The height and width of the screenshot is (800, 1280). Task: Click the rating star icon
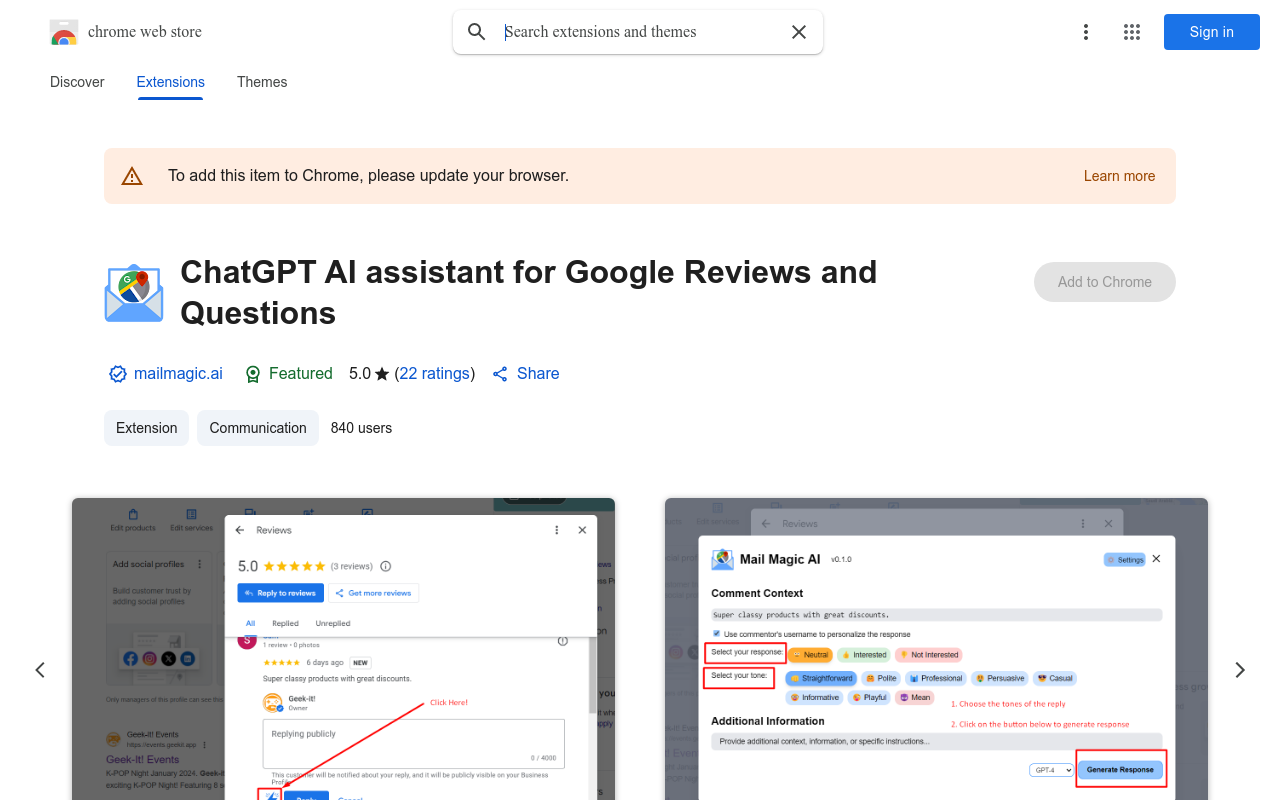[382, 374]
